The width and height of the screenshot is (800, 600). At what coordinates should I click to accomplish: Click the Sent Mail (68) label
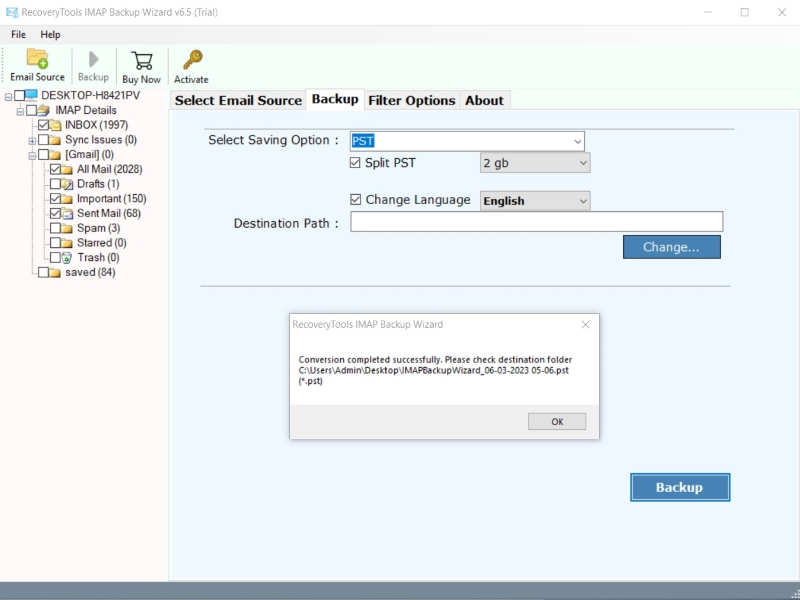(x=109, y=213)
